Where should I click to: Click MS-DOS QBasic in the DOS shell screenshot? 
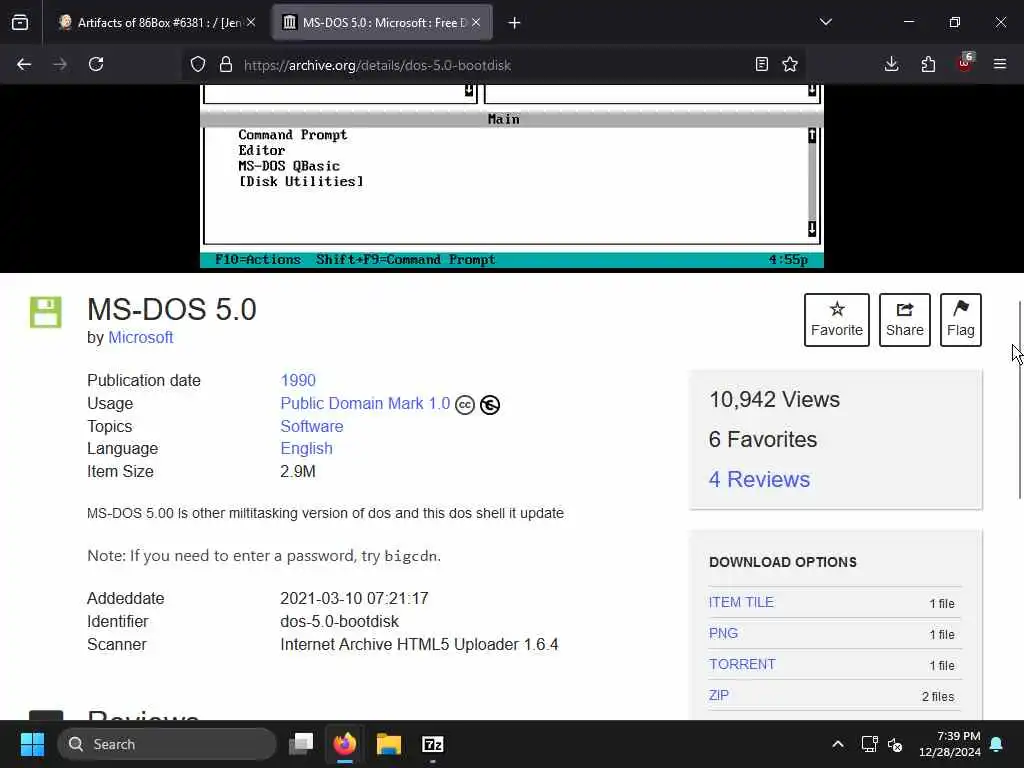click(x=289, y=166)
